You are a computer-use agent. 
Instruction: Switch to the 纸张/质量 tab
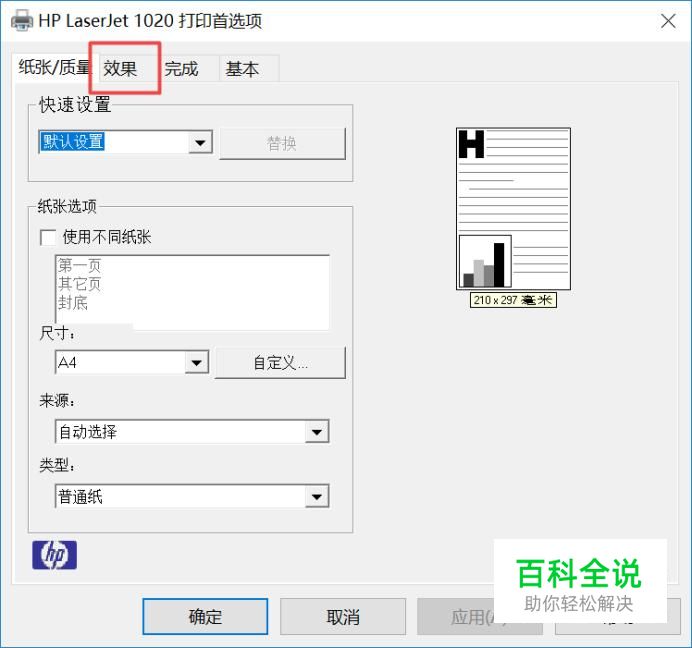pyautogui.click(x=54, y=68)
